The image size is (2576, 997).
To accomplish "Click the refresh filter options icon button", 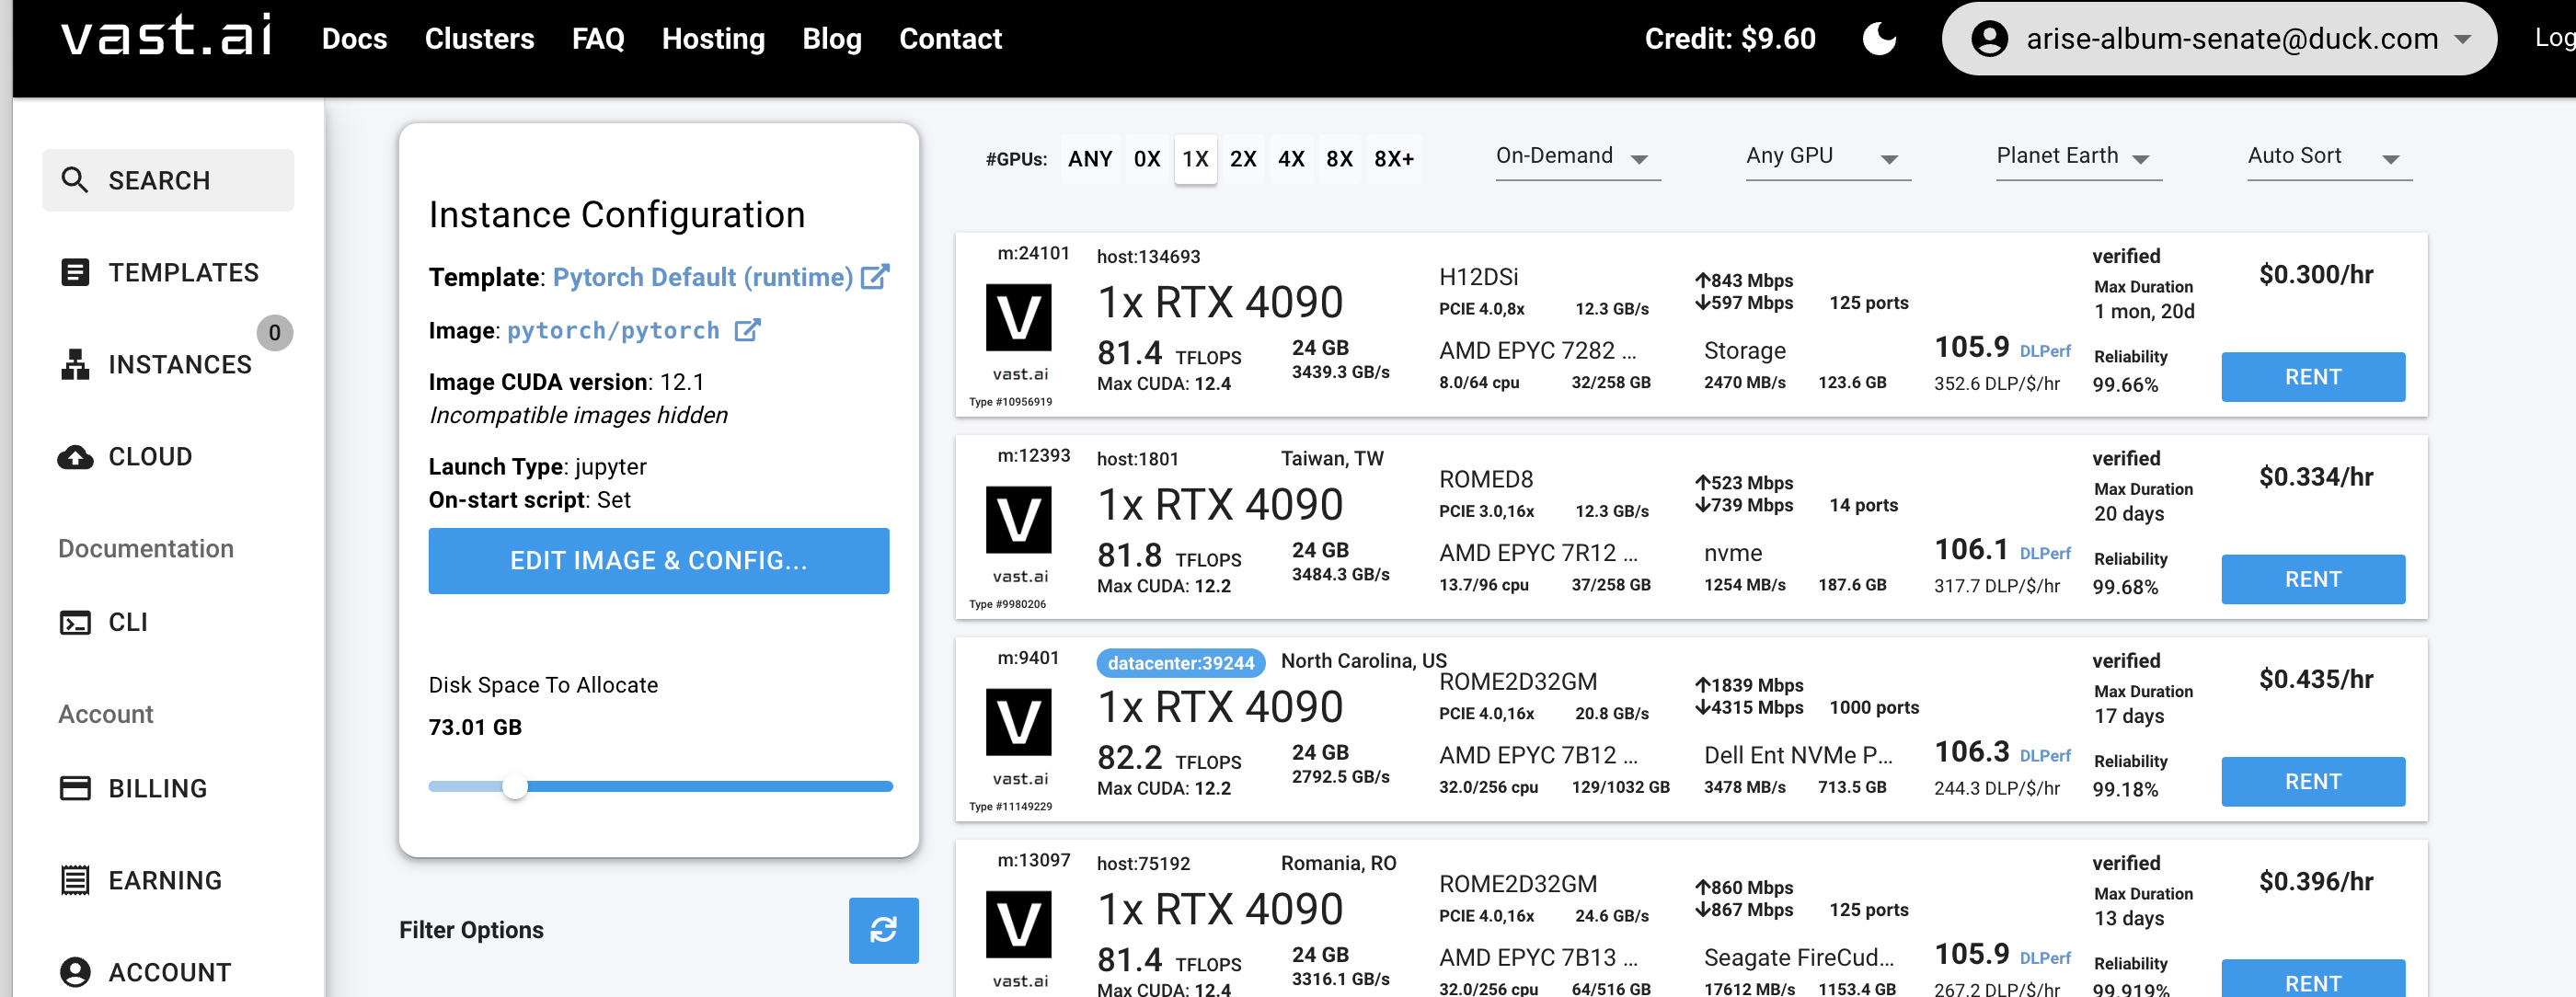I will (x=882, y=930).
